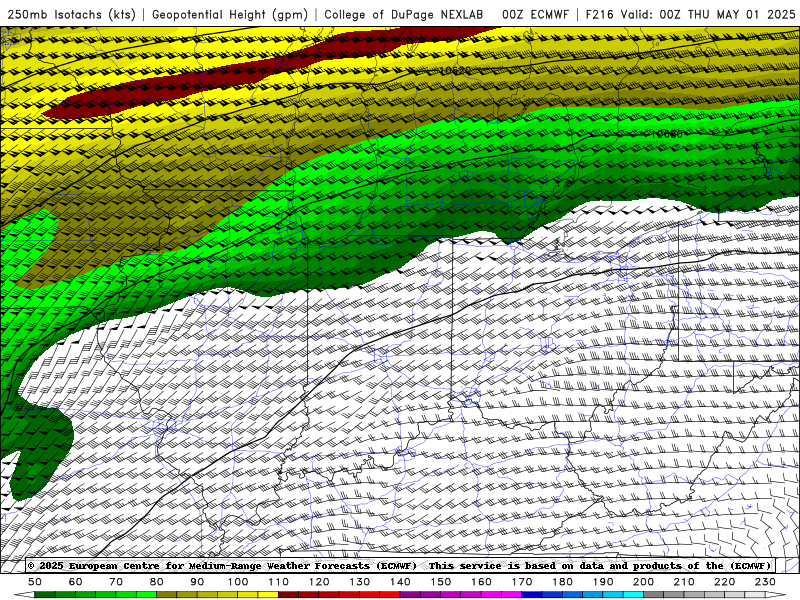Click the '250mb Isotachs (kts)' title text
The height and width of the screenshot is (600, 800).
(x=71, y=14)
